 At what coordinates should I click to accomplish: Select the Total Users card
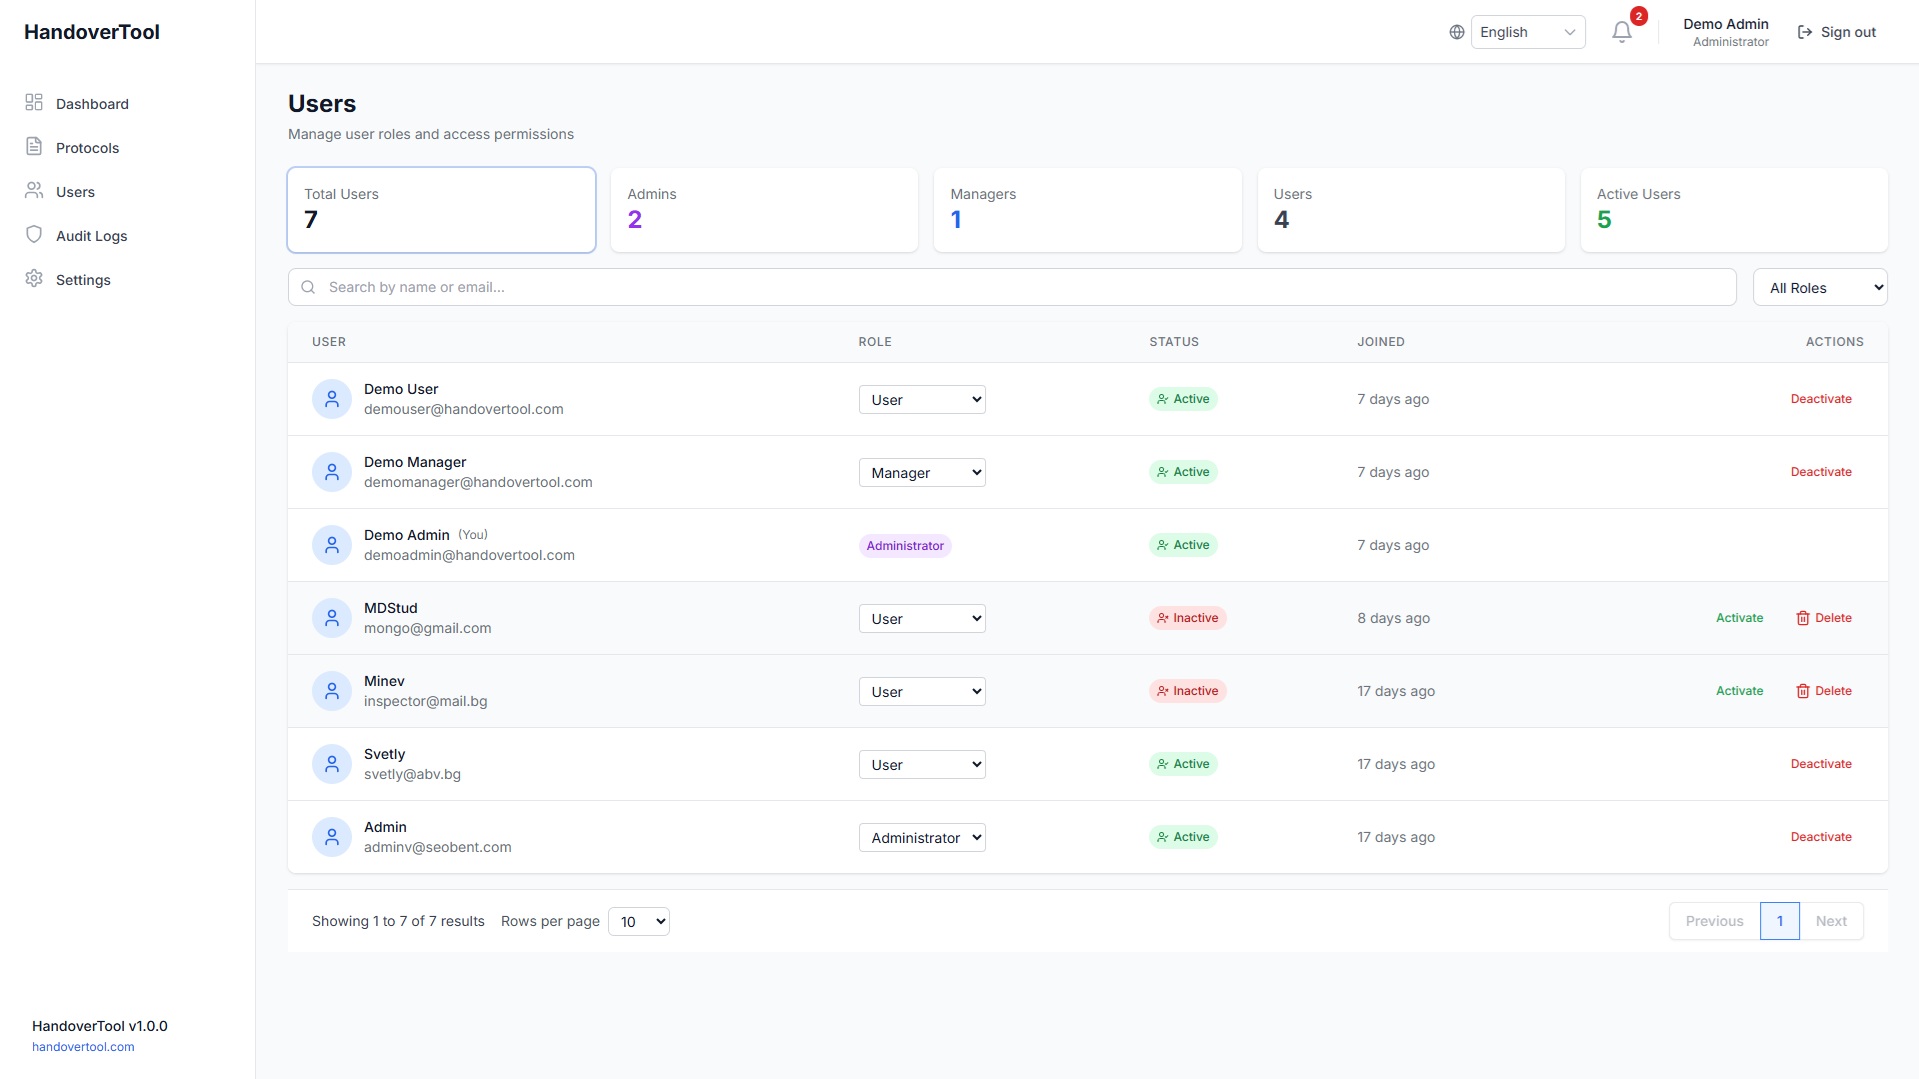tap(441, 210)
